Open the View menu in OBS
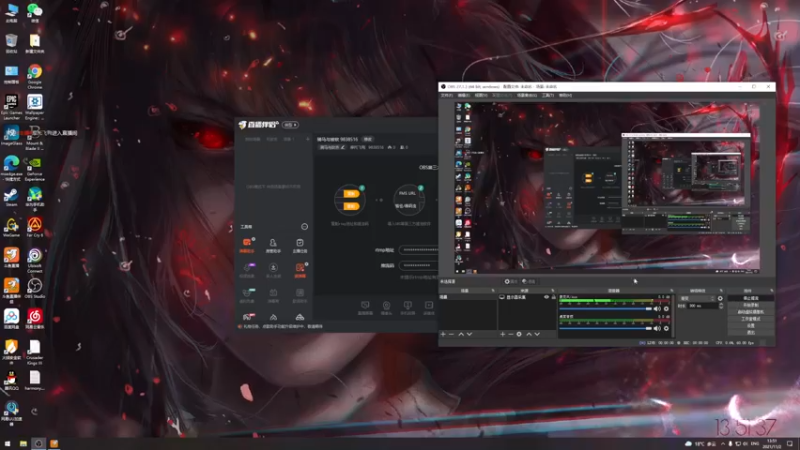 point(481,95)
